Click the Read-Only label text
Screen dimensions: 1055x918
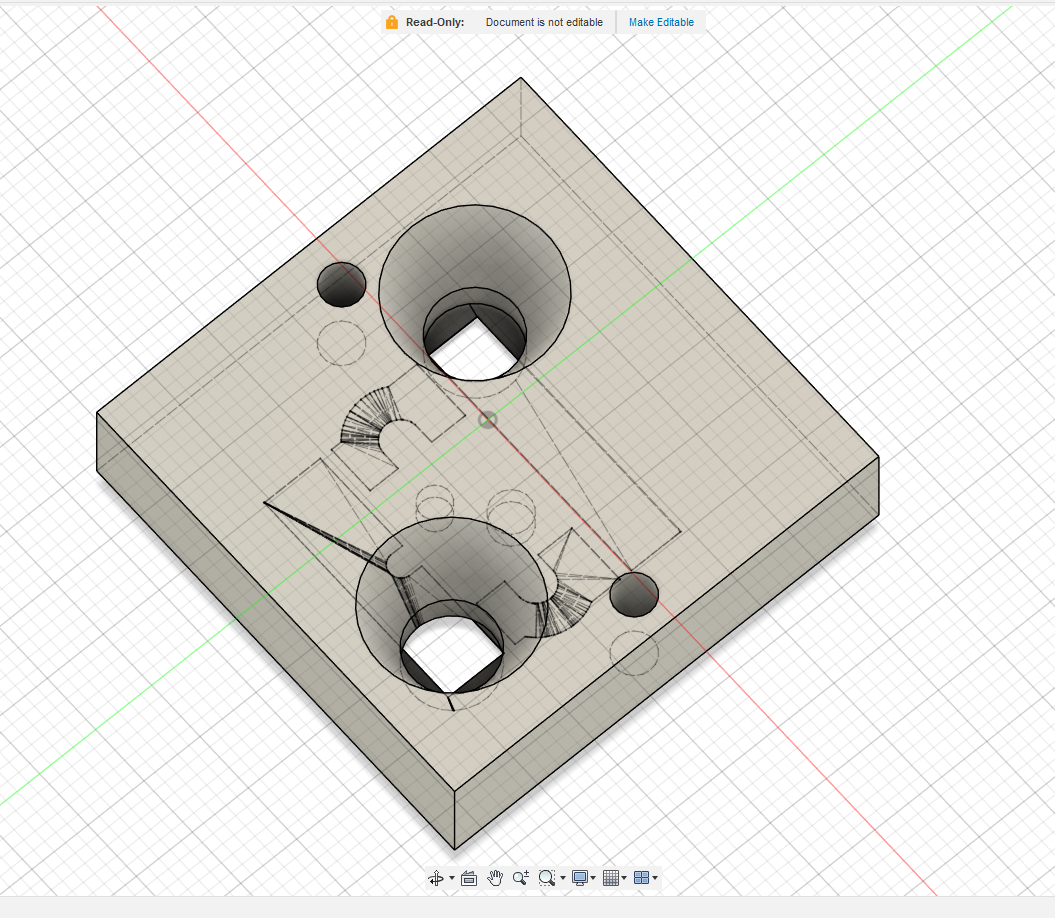tap(435, 22)
